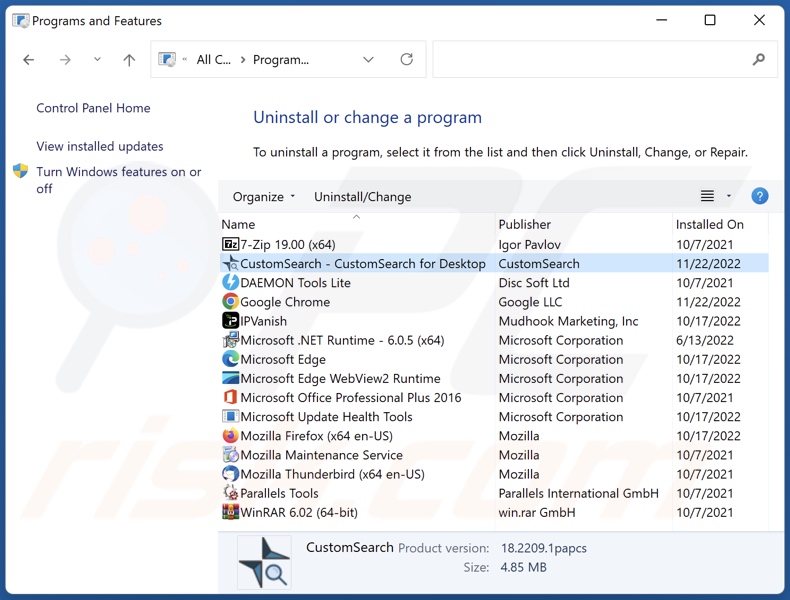The image size is (790, 600).
Task: Sort by the Publisher column header
Action: [x=524, y=224]
